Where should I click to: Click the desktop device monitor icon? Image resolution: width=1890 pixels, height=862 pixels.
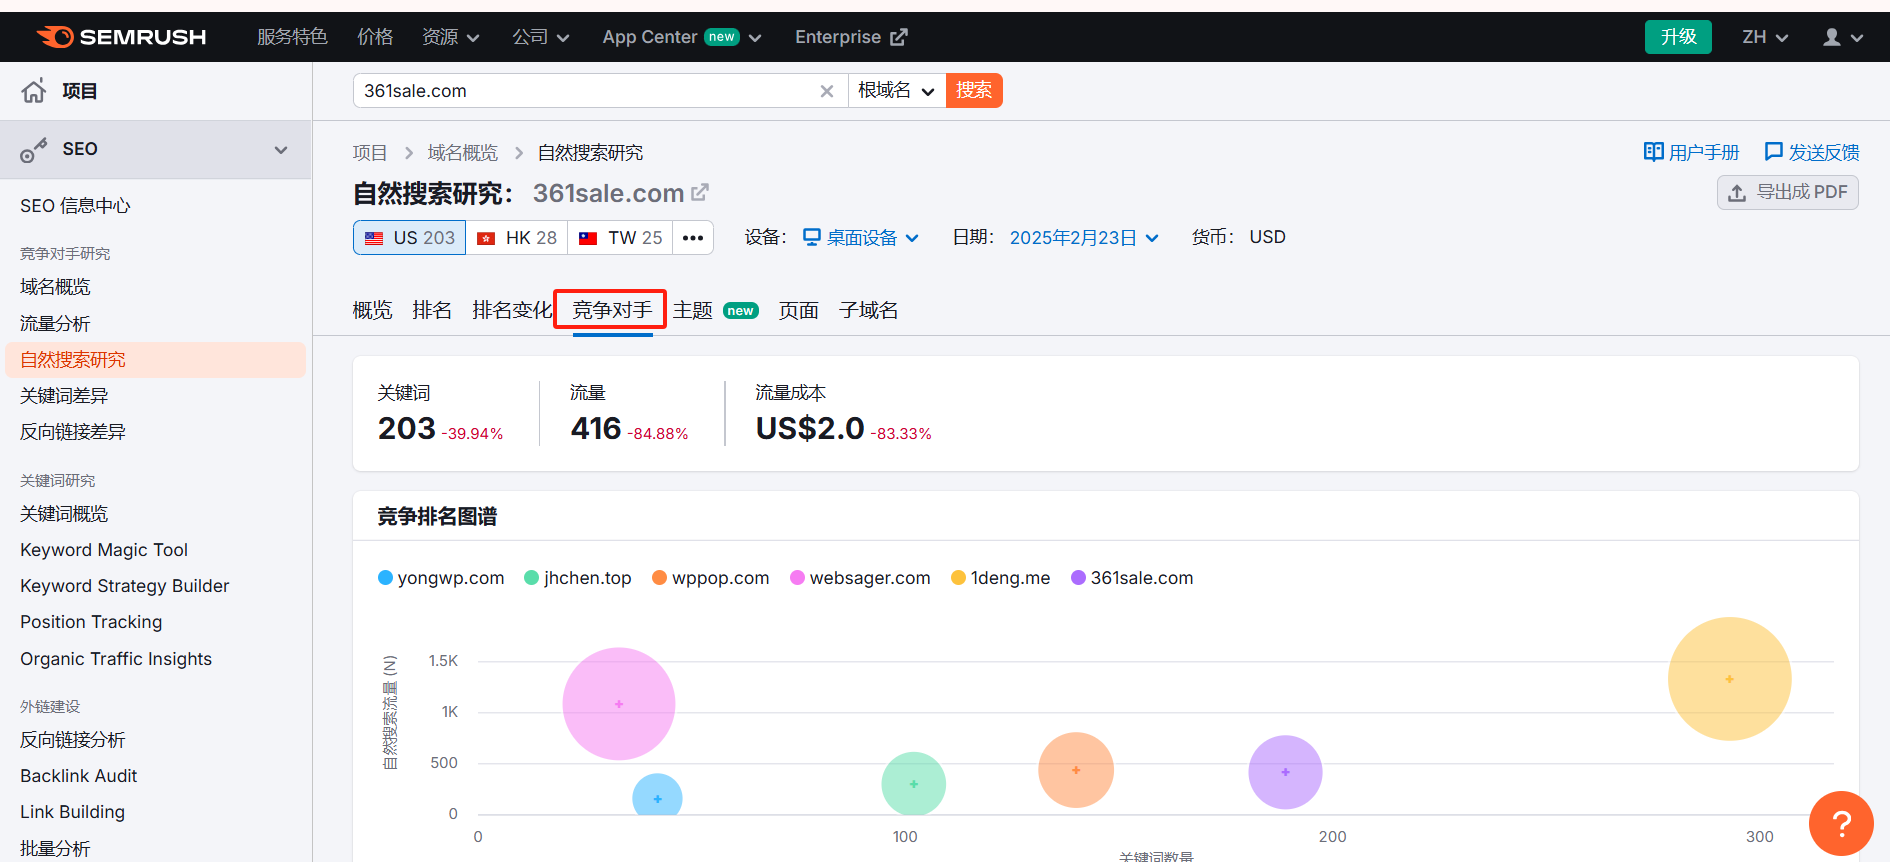[x=812, y=237]
